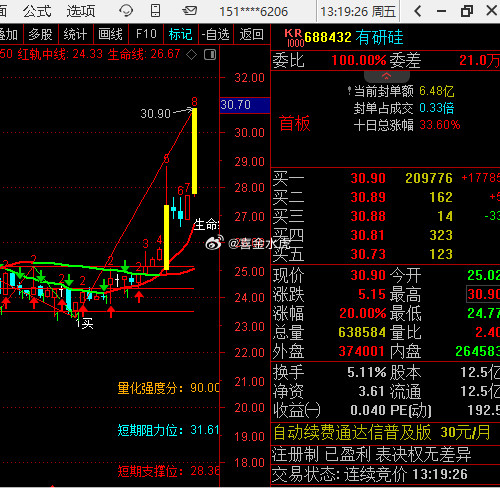Click the 30.70 blue price axis marker
The width and height of the screenshot is (500, 488).
(x=245, y=105)
